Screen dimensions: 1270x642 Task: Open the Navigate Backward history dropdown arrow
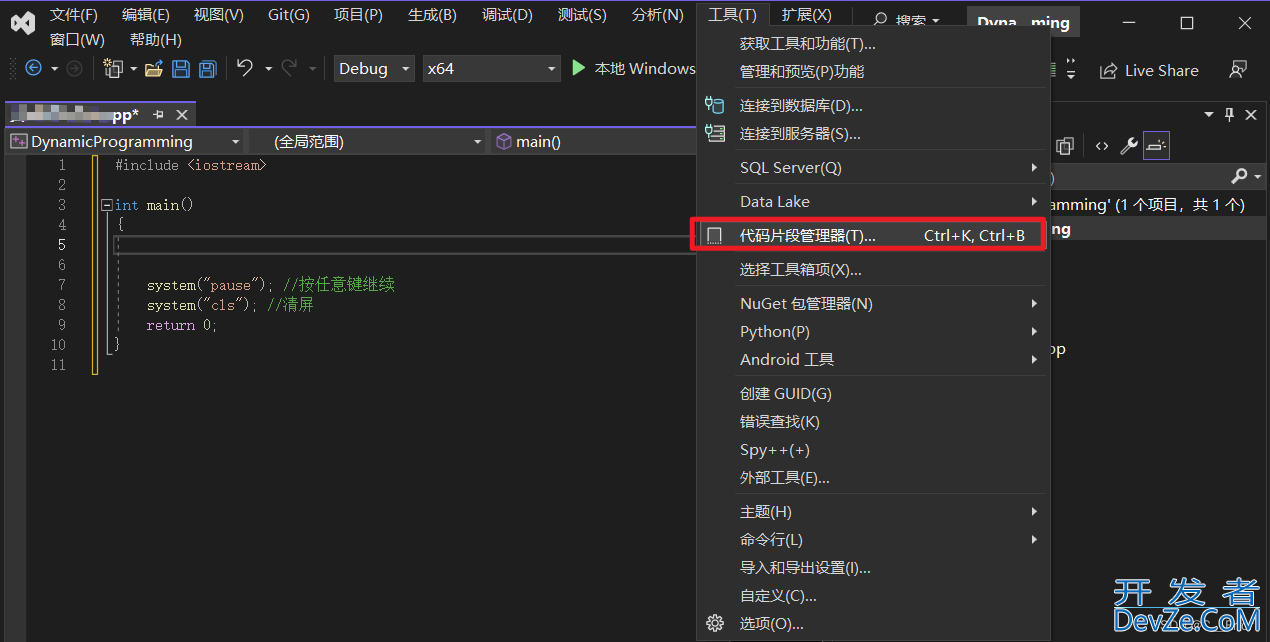(x=54, y=69)
